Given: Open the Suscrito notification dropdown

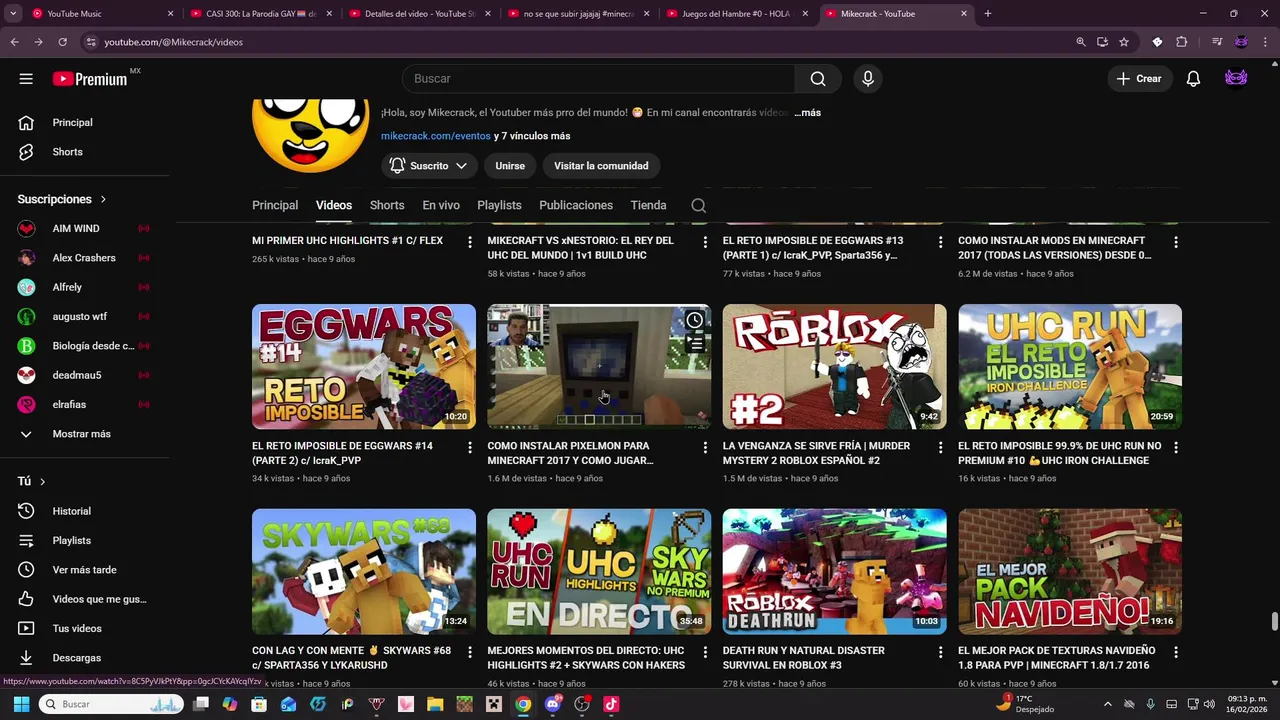Looking at the screenshot, I should [429, 166].
